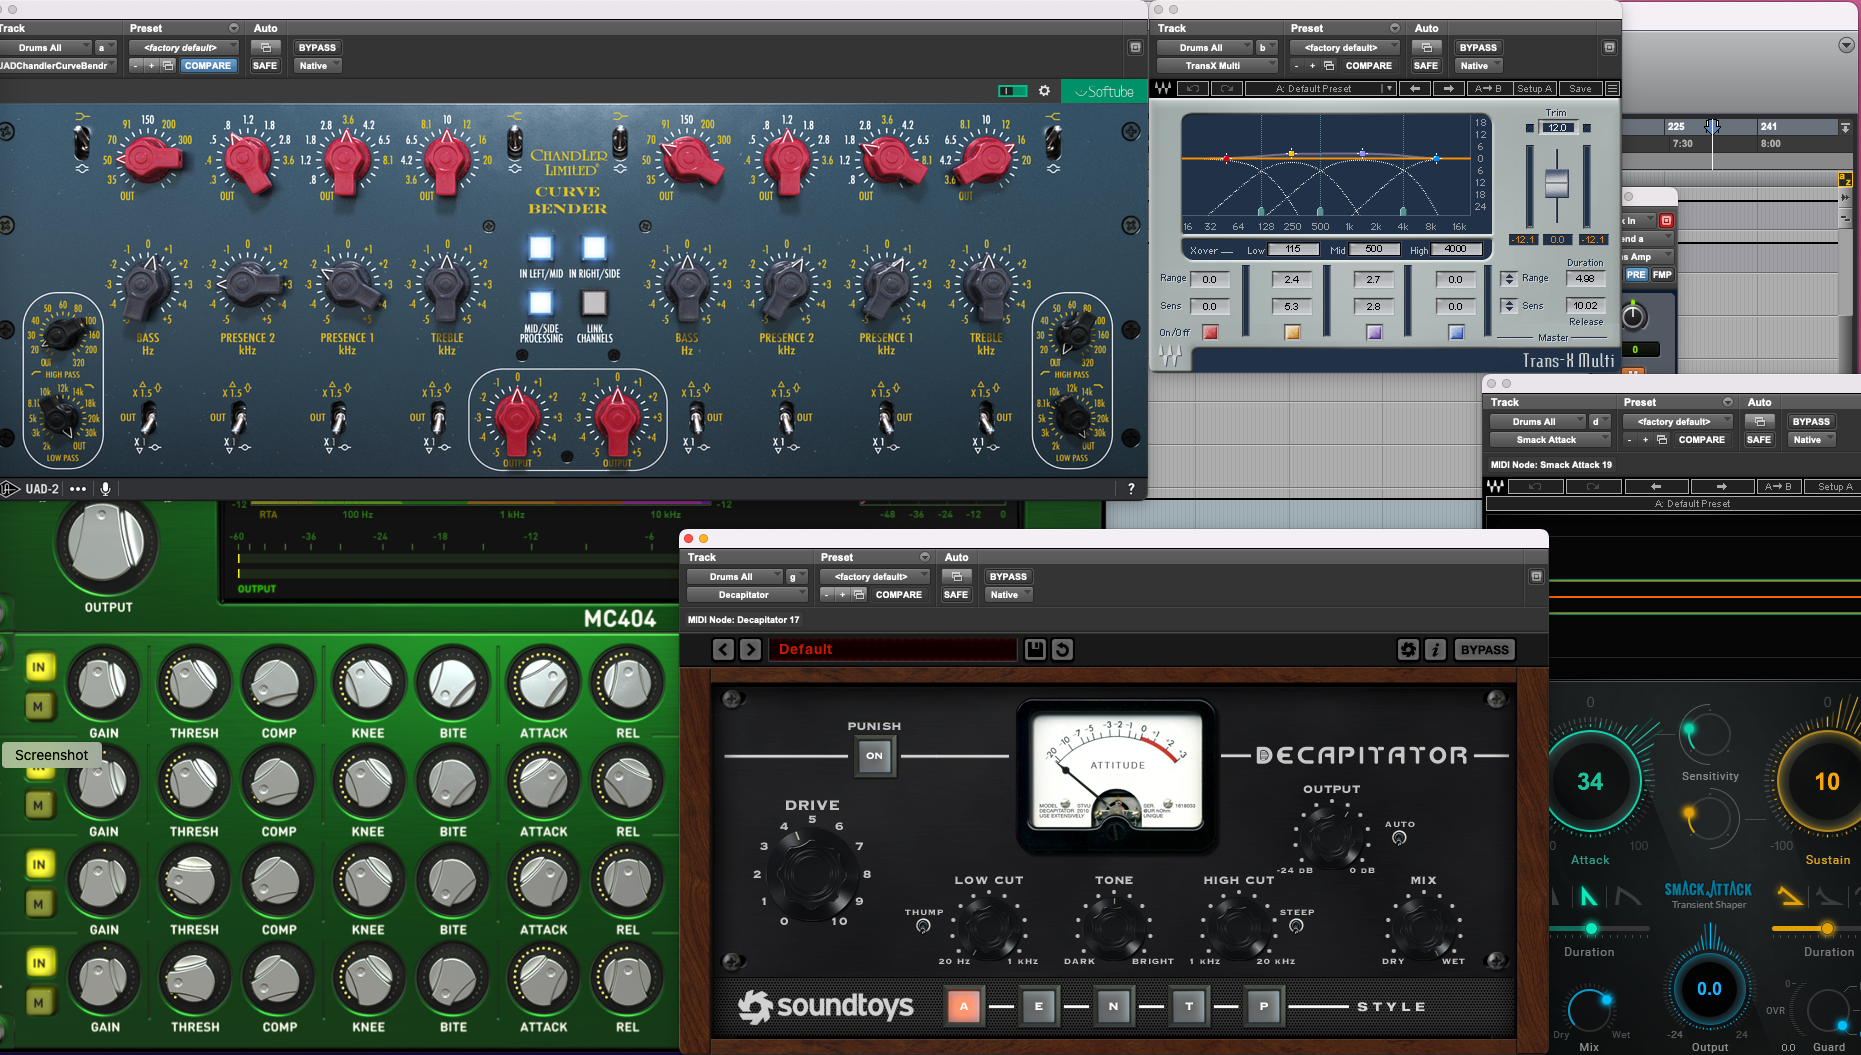Open Decapitator Drums All track dropdown
Screen dimensions: 1861x1055
[735, 576]
